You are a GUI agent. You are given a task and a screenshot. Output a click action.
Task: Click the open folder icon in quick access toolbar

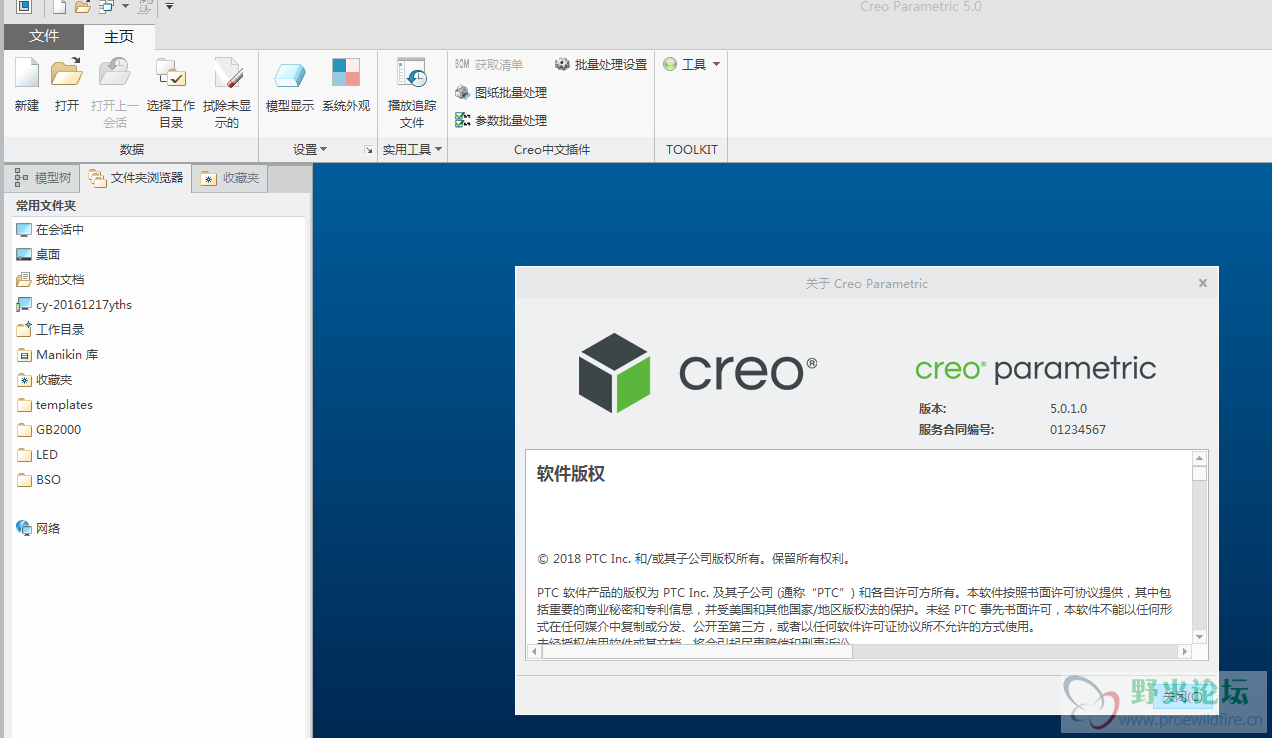(82, 7)
